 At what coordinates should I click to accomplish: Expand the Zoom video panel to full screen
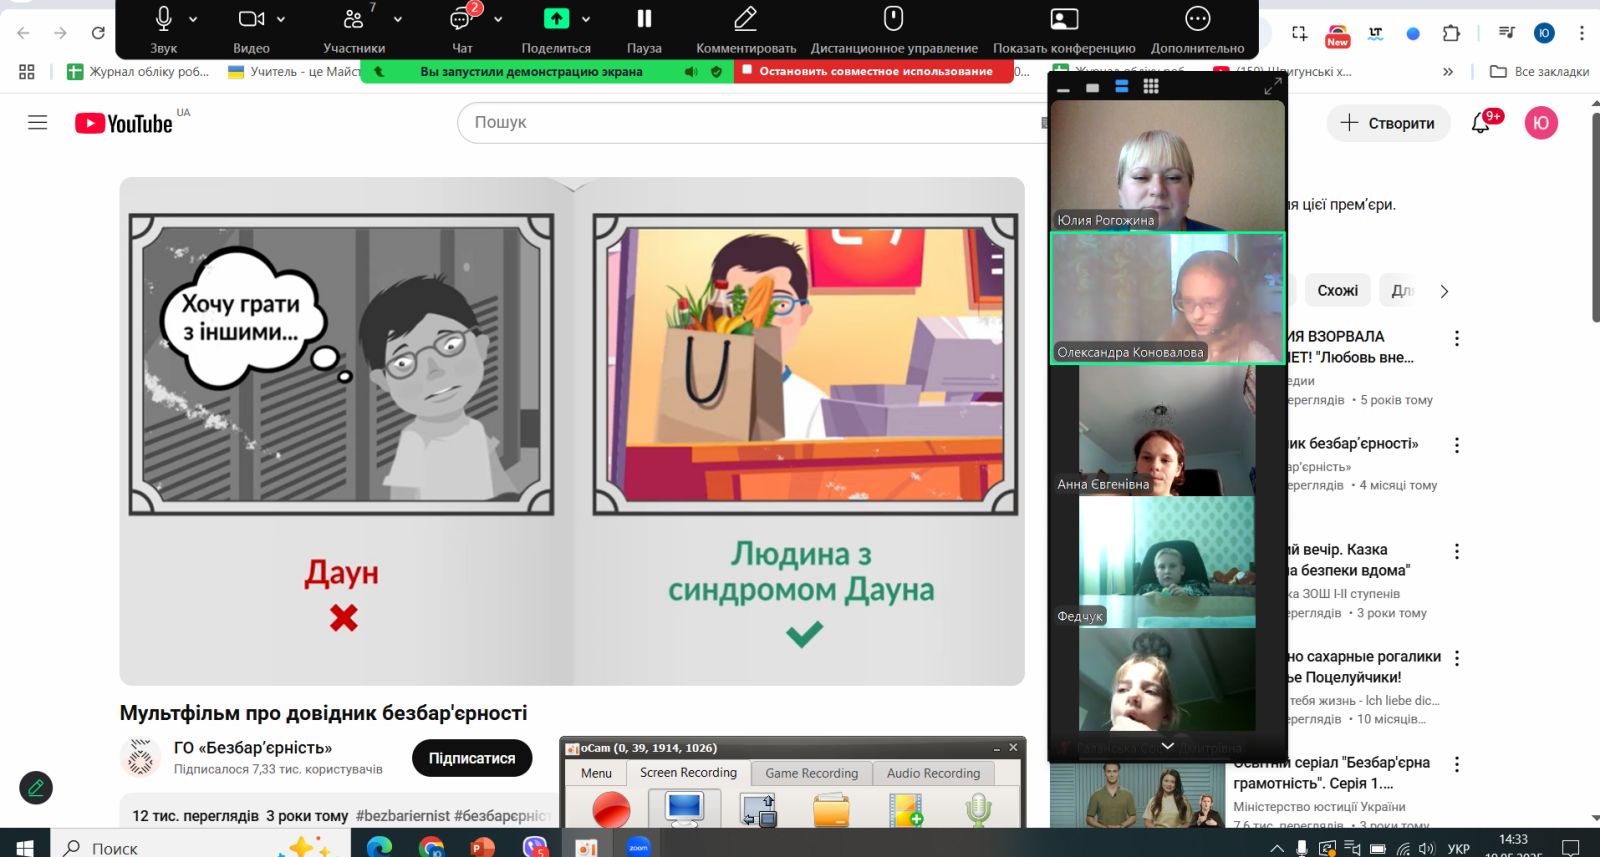tap(1272, 87)
